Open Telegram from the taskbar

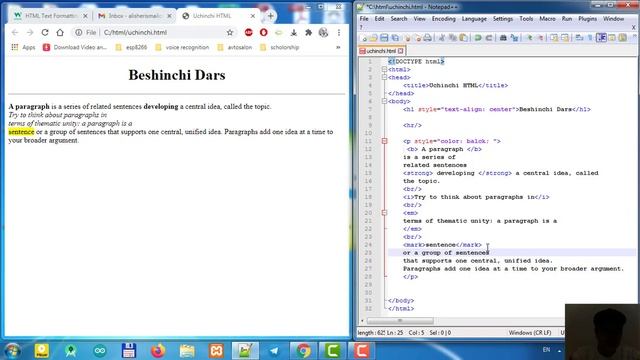(274, 350)
